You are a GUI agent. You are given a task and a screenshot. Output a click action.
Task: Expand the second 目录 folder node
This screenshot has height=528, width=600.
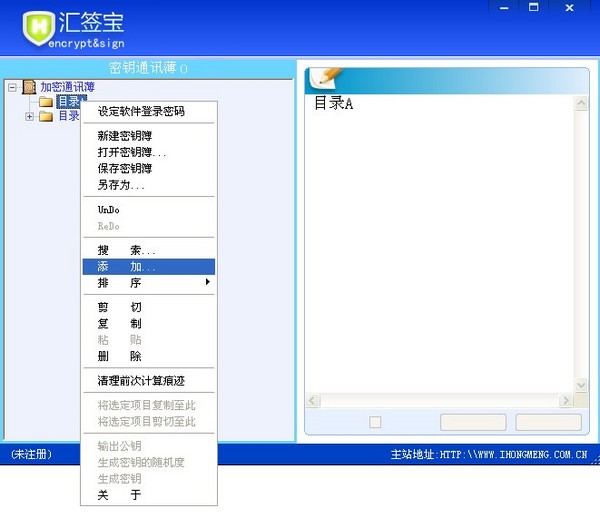[29, 116]
